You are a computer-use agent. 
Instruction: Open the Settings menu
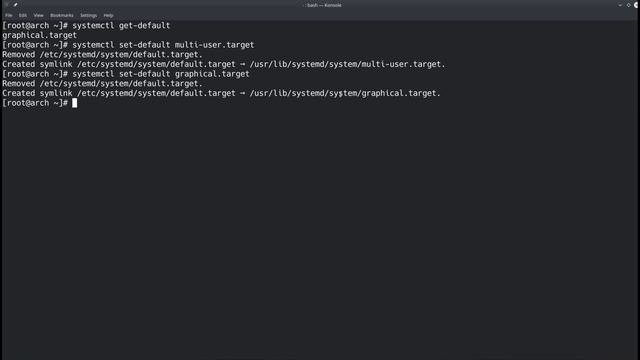pyautogui.click(x=89, y=15)
